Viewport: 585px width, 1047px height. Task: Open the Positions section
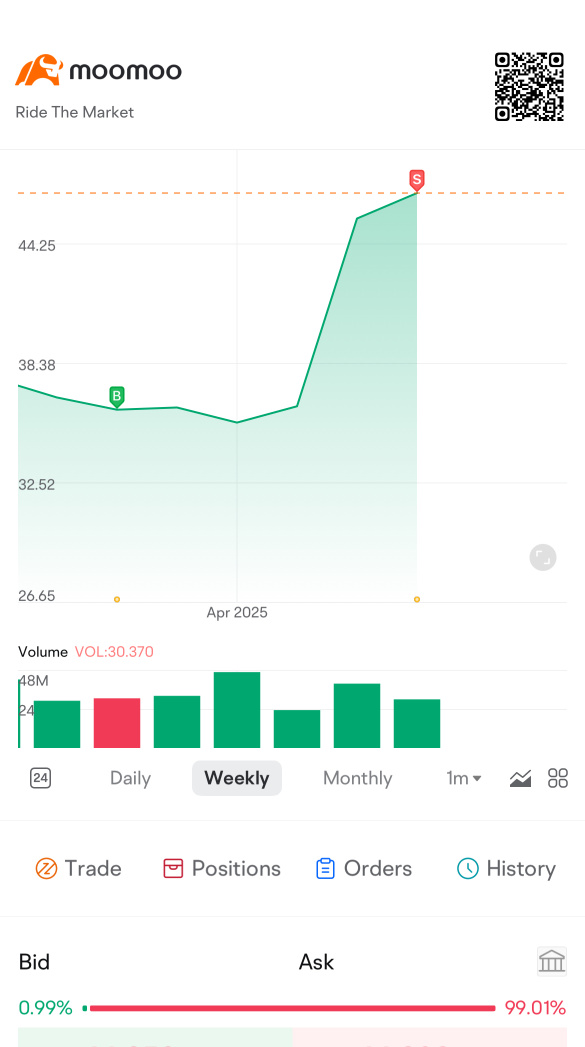222,868
